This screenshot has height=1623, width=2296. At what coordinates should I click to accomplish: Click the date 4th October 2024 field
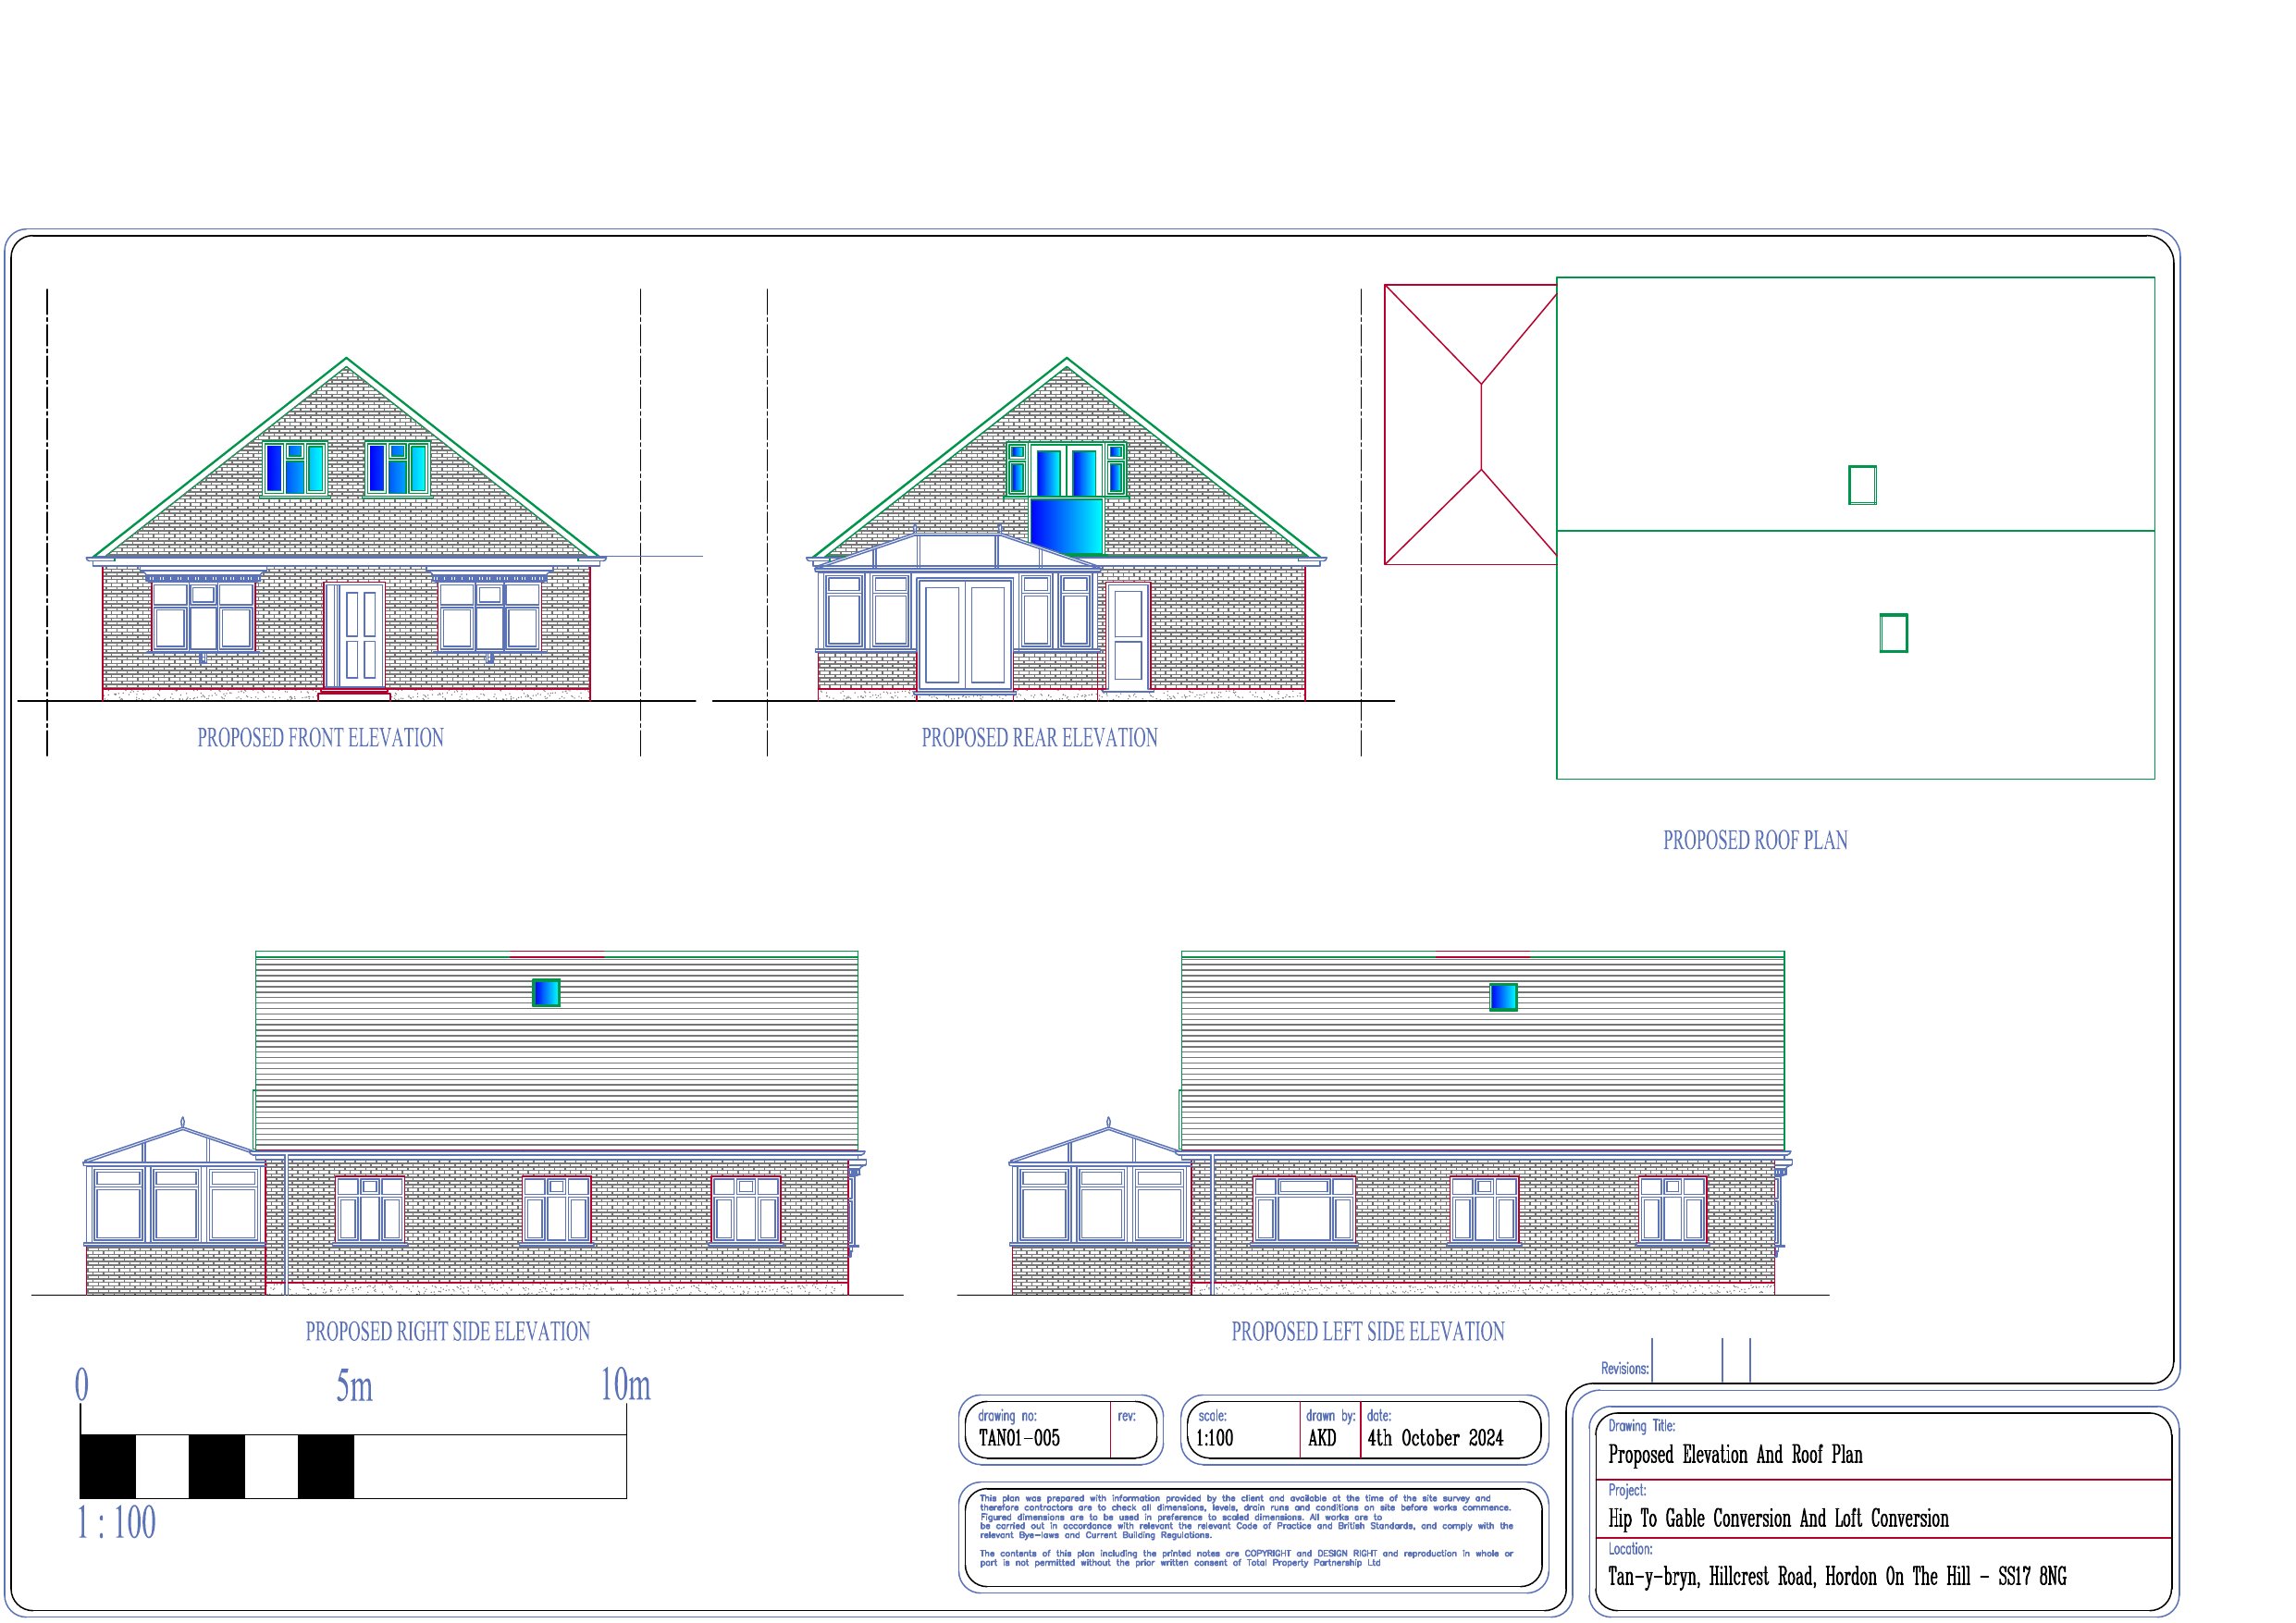[x=1435, y=1438]
